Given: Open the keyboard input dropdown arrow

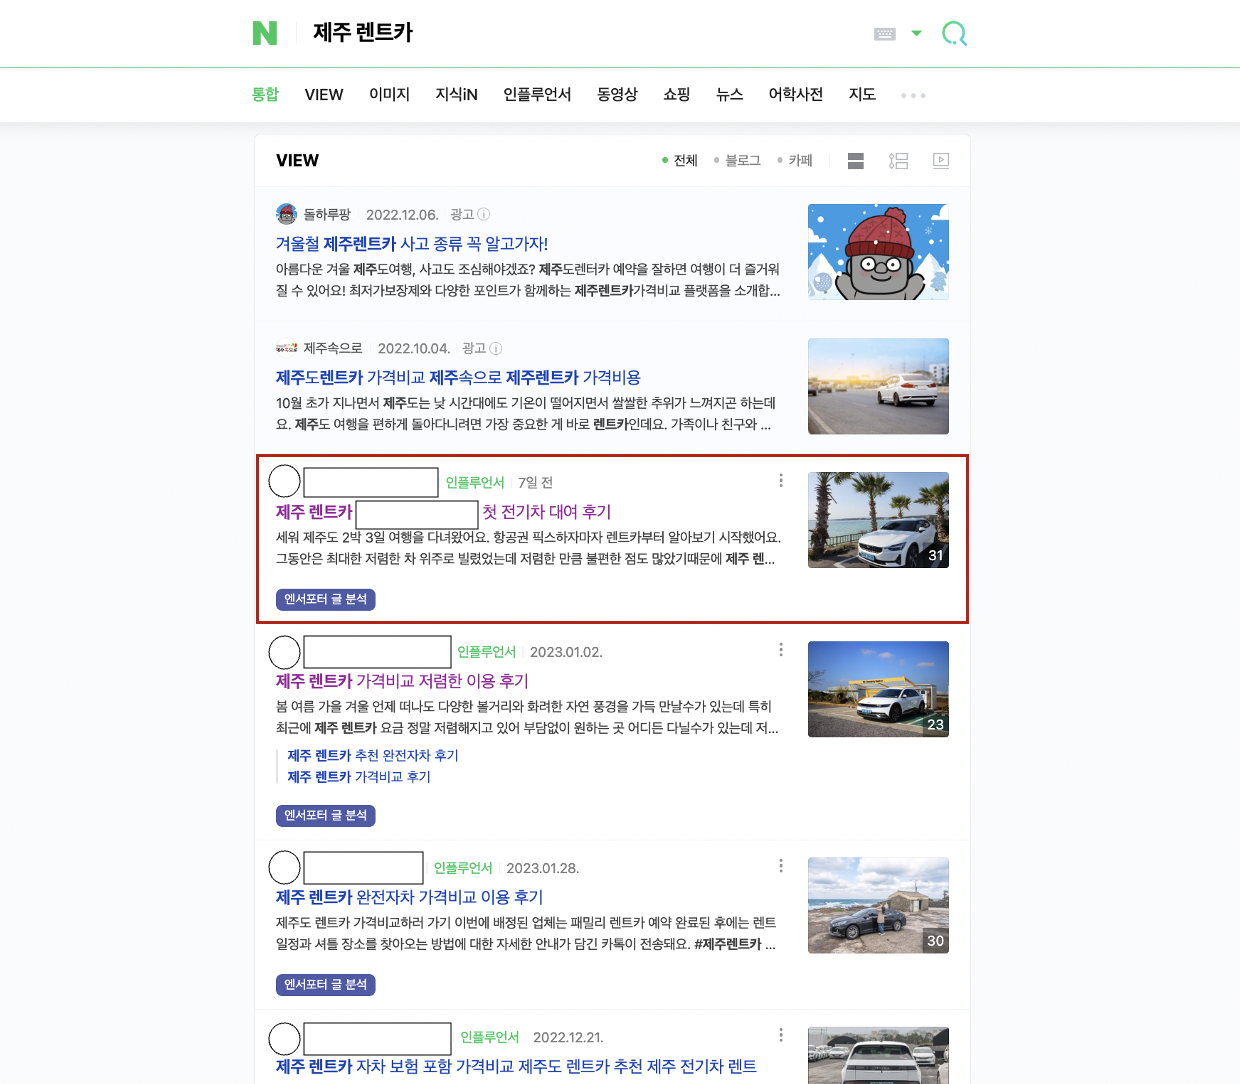Looking at the screenshot, I should click(x=916, y=33).
